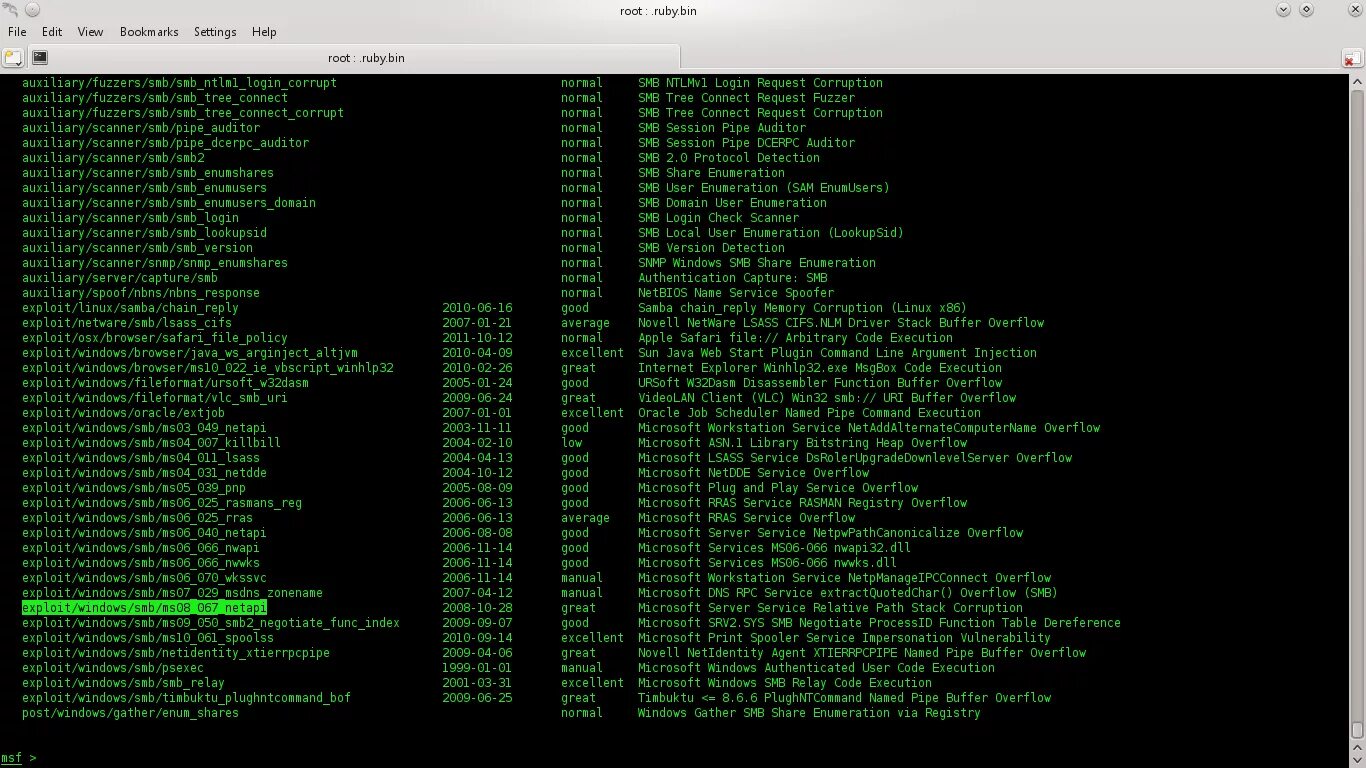Viewport: 1366px width, 768px height.
Task: Open the Help menu
Action: (x=264, y=32)
